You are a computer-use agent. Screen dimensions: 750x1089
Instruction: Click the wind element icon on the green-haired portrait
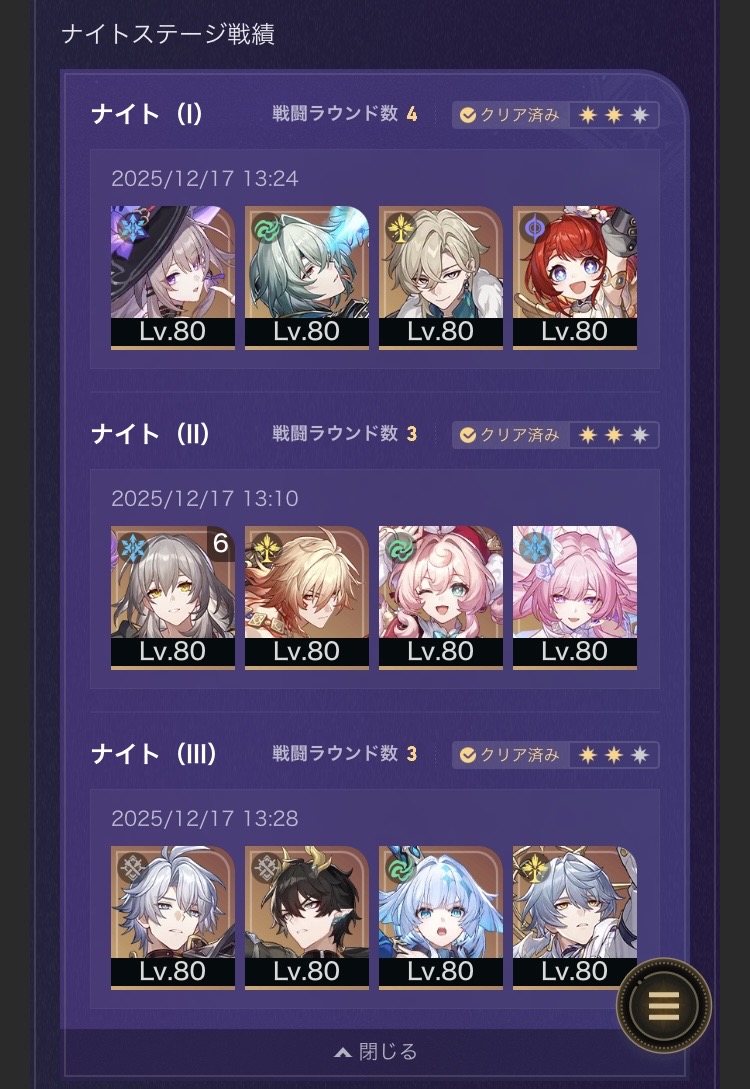point(265,227)
